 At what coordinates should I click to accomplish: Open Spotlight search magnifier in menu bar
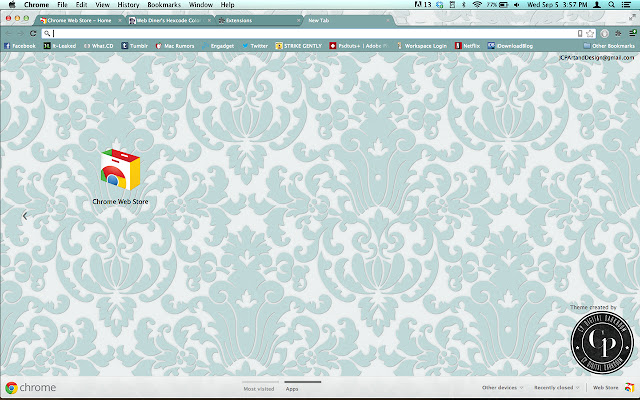pyautogui.click(x=611, y=4)
